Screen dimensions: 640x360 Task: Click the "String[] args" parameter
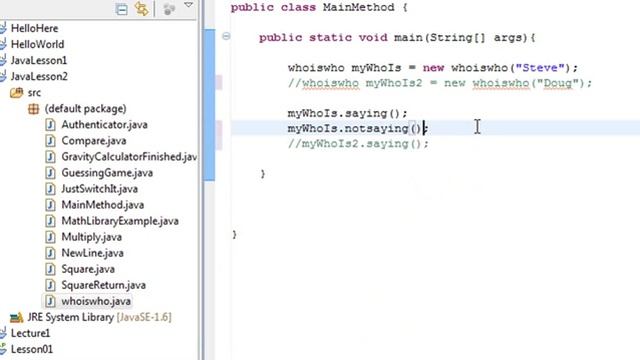476,38
